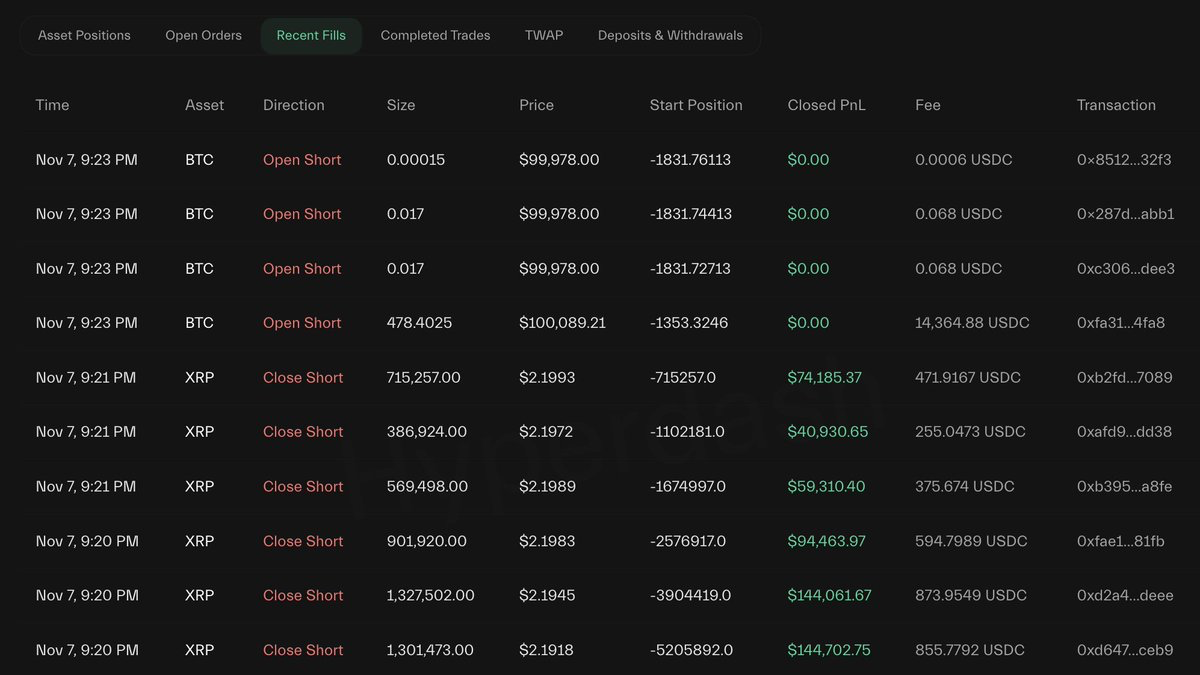The image size is (1200, 675).
Task: Open transaction link 0x8512...32f3
Action: pos(1124,160)
